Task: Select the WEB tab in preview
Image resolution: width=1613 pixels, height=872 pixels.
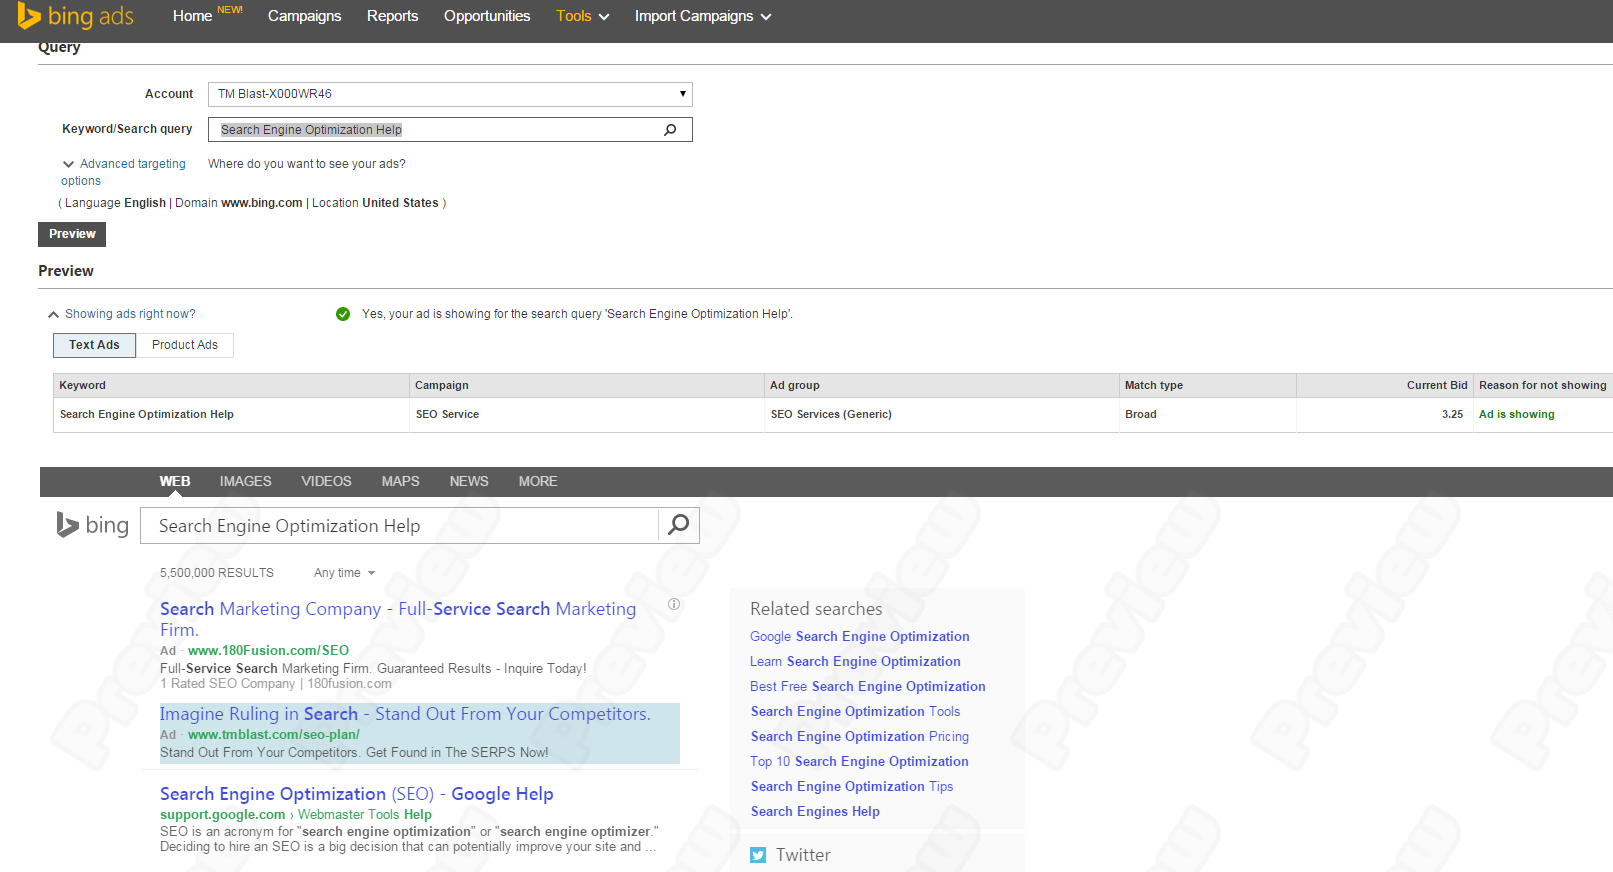Action: (175, 481)
